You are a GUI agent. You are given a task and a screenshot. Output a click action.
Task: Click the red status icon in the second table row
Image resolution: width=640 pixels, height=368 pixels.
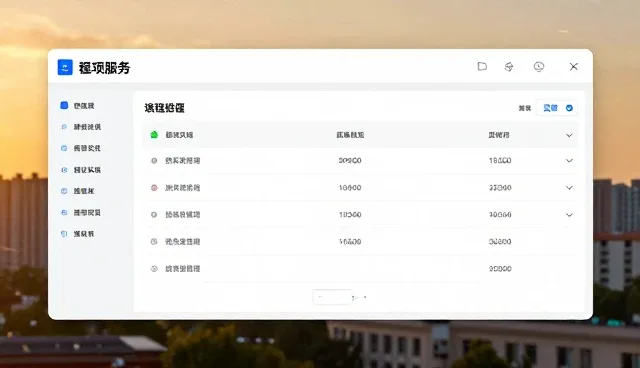[x=154, y=188]
